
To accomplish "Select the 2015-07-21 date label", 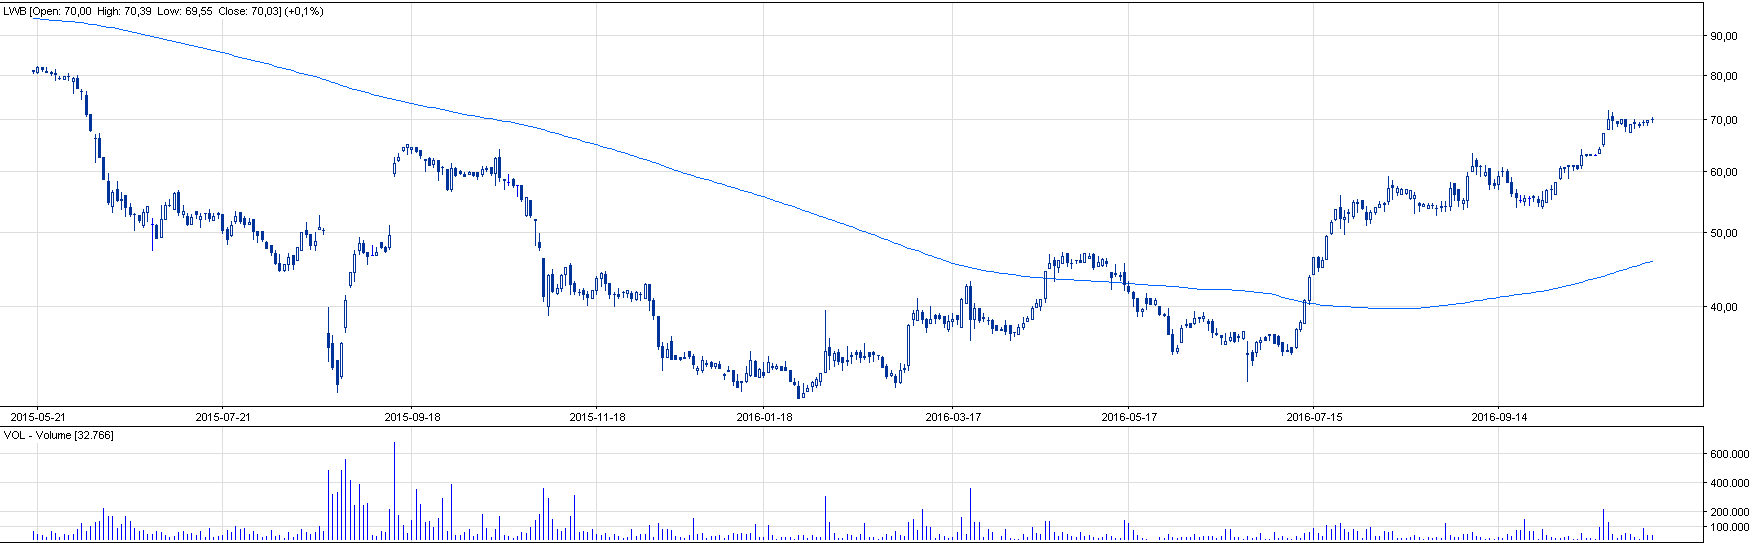I will pos(222,417).
